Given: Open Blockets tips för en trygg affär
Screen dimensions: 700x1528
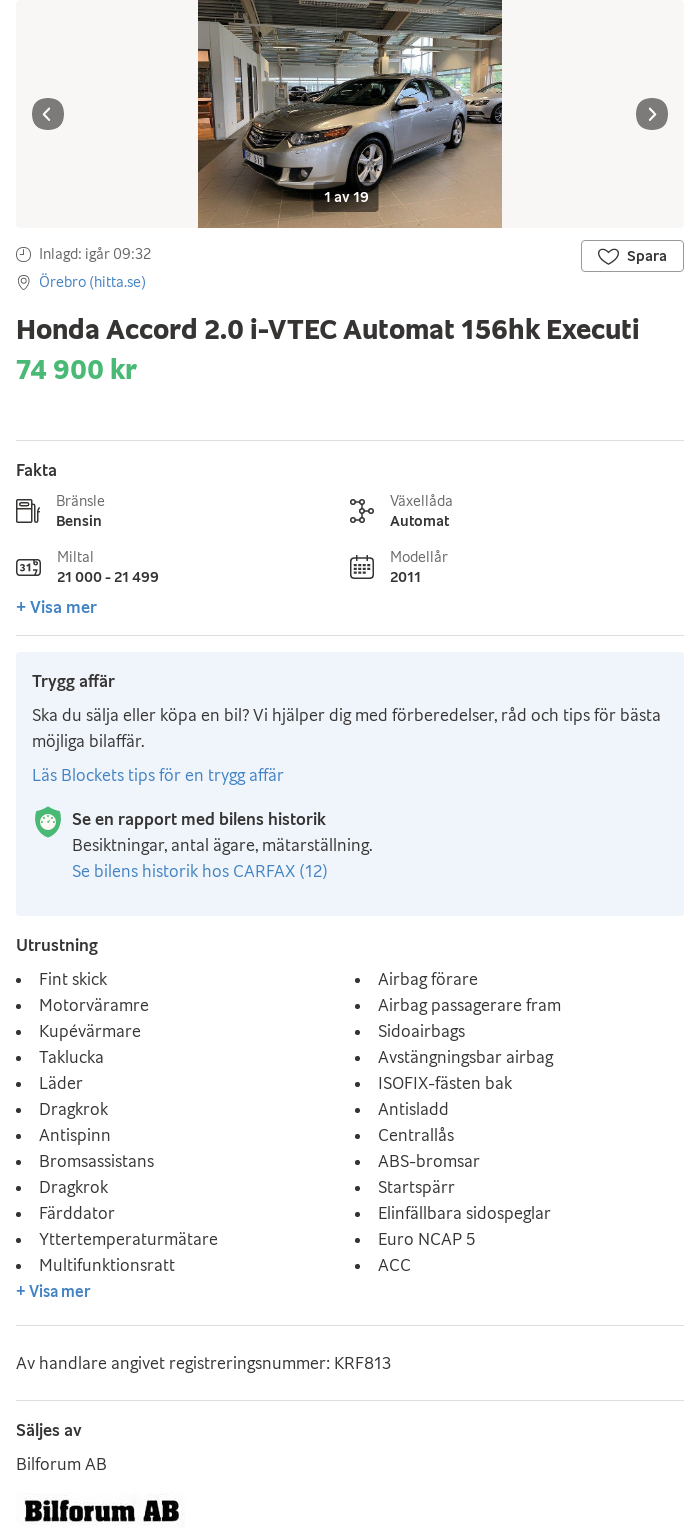Looking at the screenshot, I should click(x=158, y=775).
